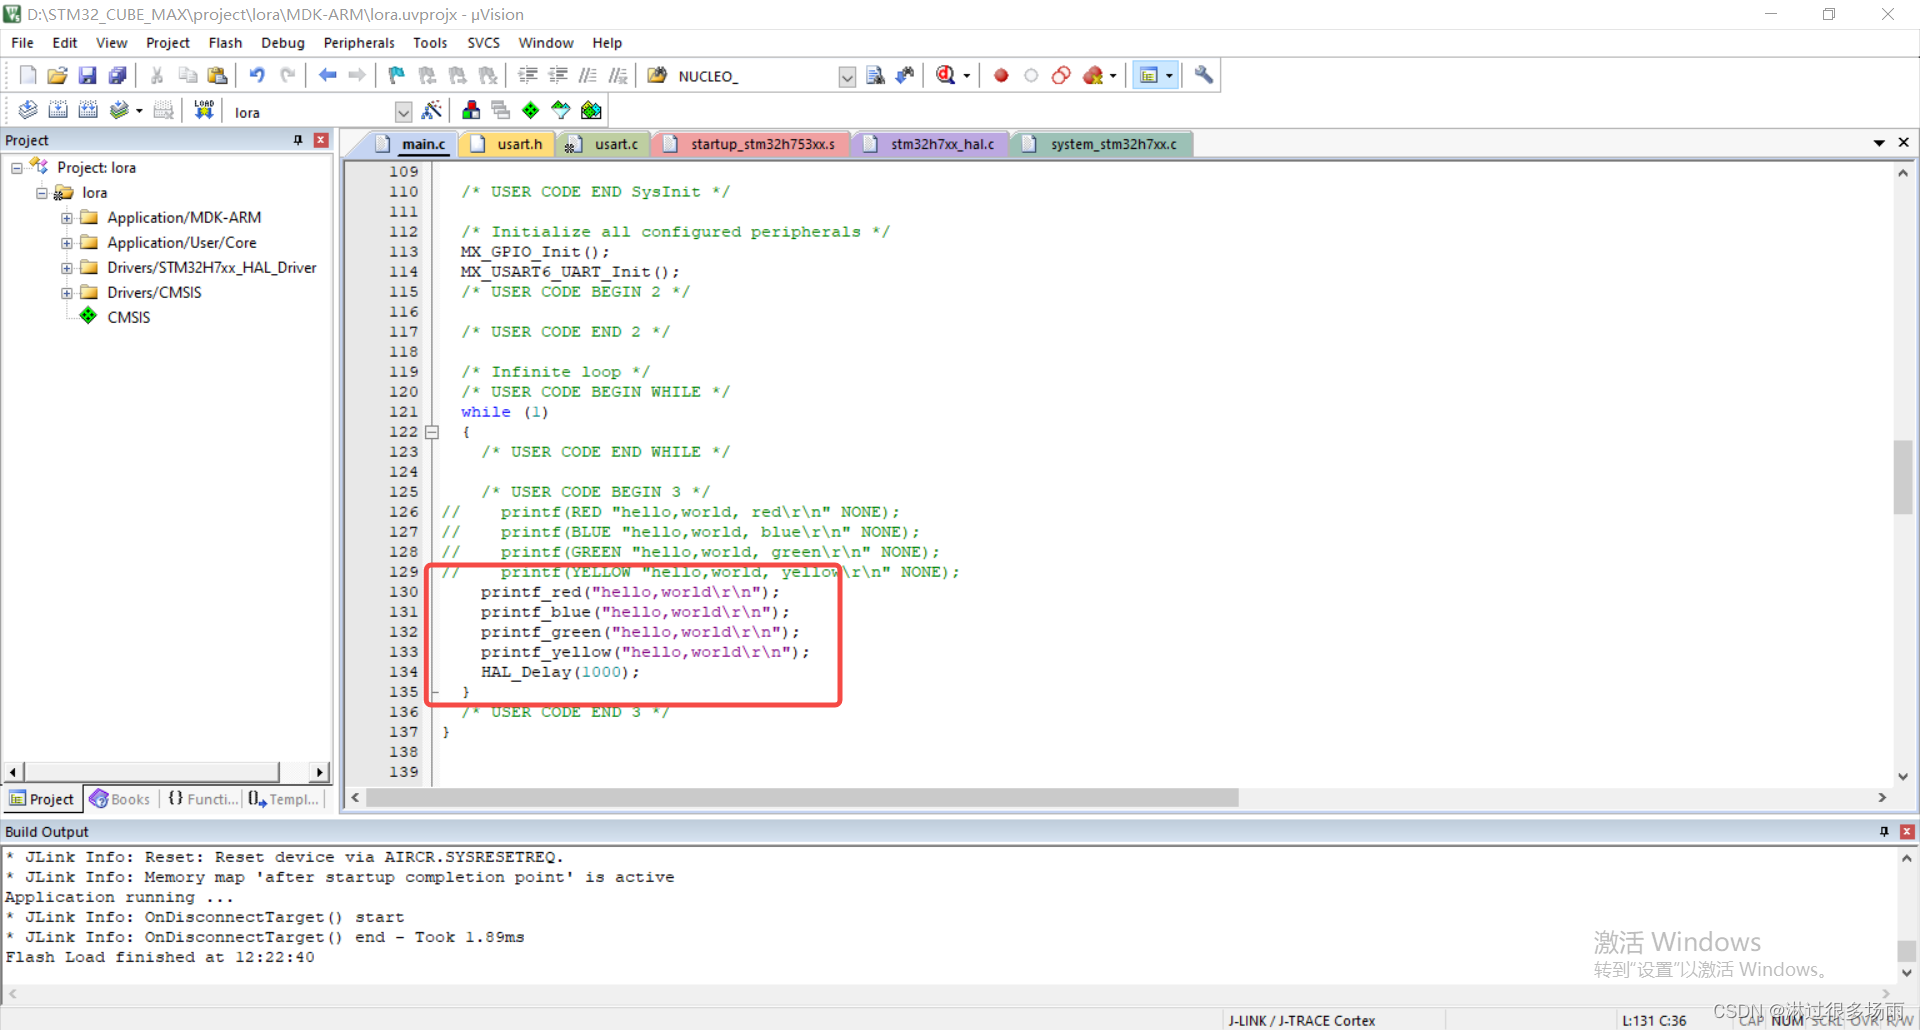Pin the Project panel with the pin icon

click(297, 140)
